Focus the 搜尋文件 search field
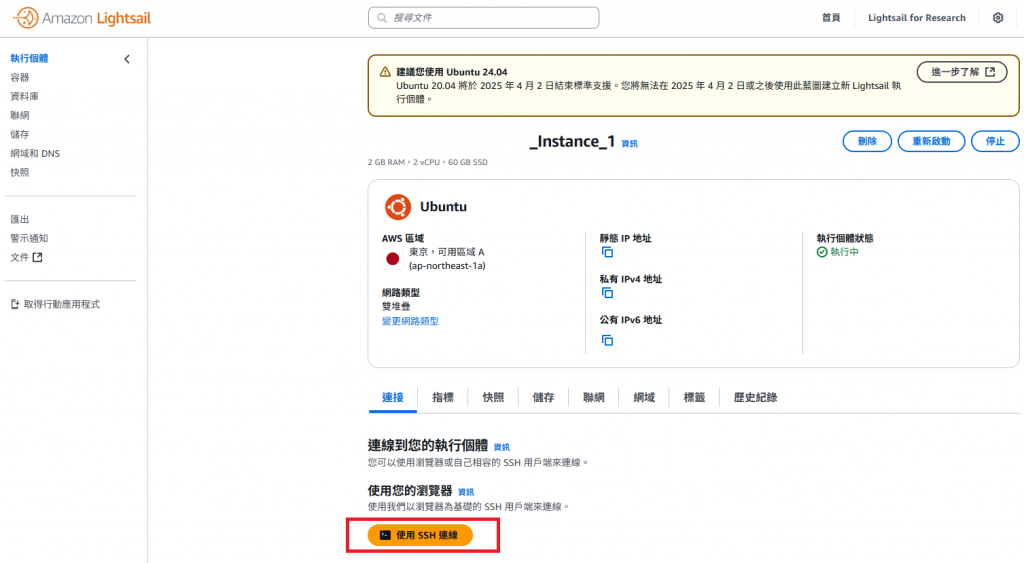Image resolution: width=1024 pixels, height=563 pixels. [483, 18]
